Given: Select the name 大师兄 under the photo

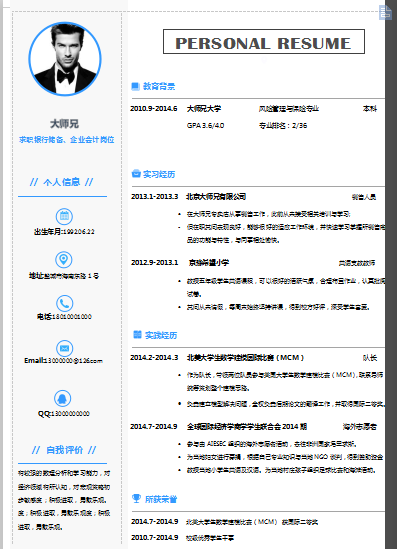Looking at the screenshot, I should [x=64, y=124].
